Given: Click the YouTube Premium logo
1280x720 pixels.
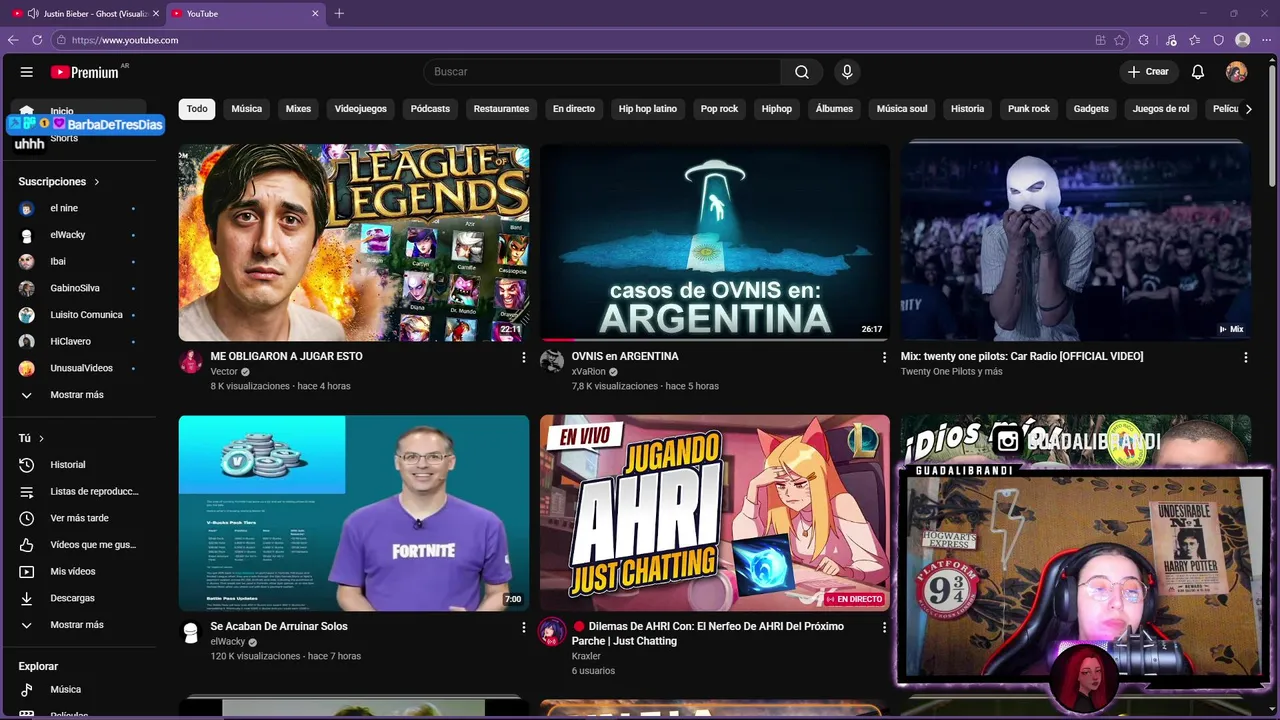Looking at the screenshot, I should pyautogui.click(x=85, y=72).
